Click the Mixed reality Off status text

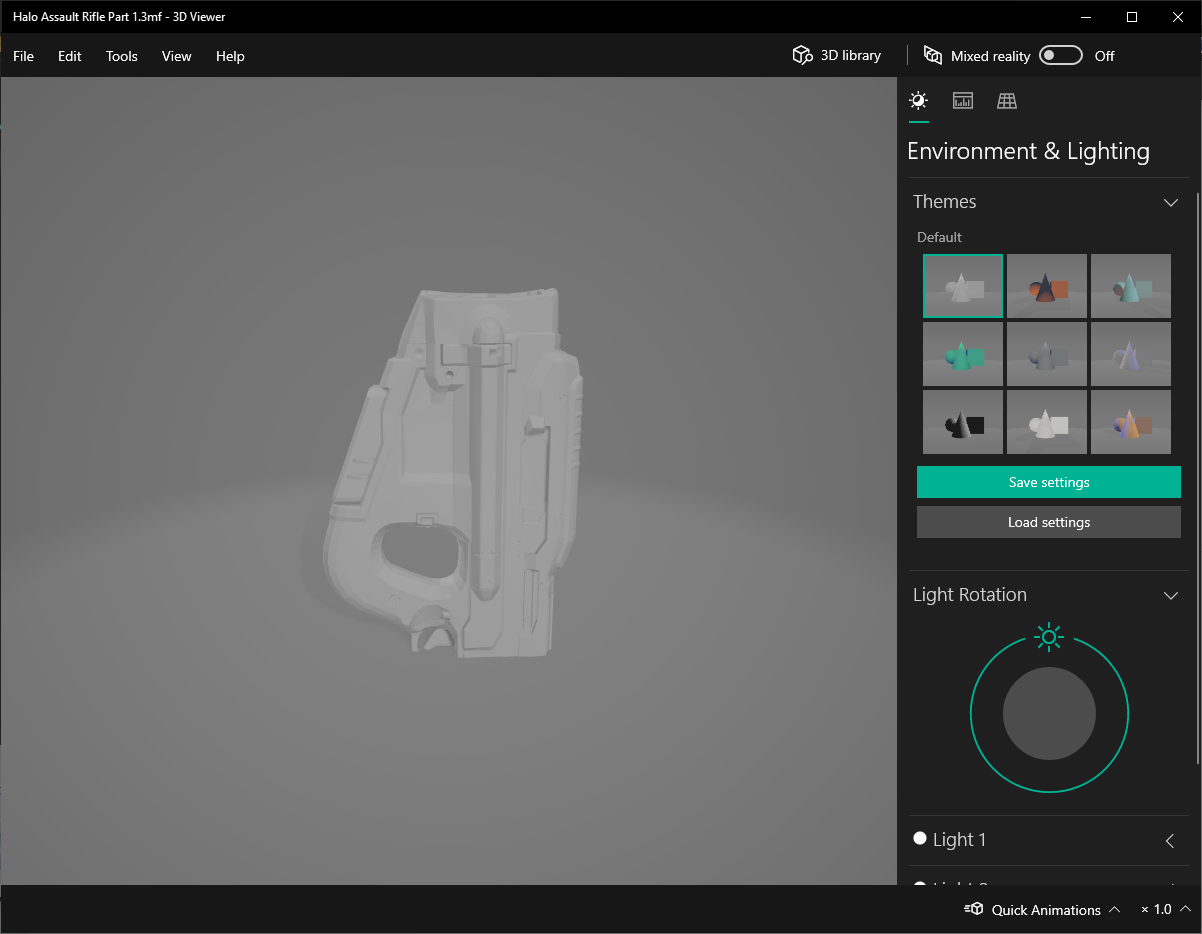point(1104,56)
